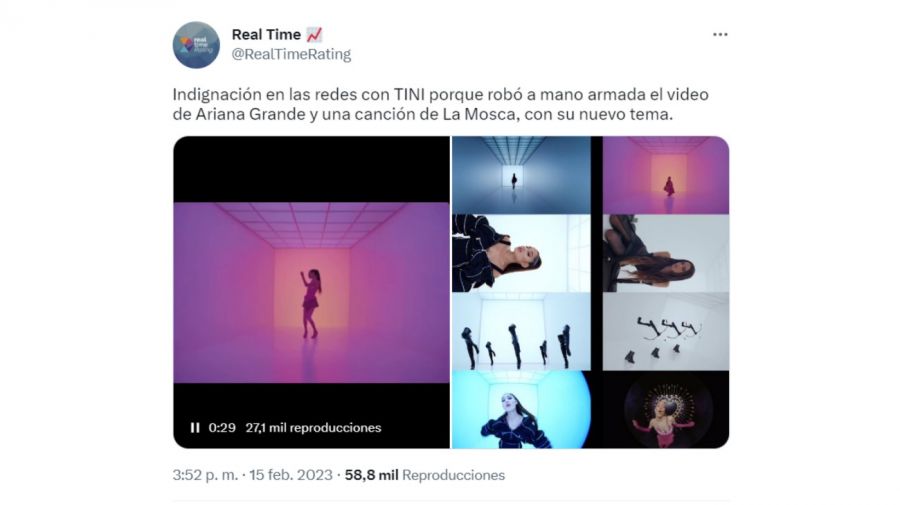Click the Real Time profile avatar
Image resolution: width=900 pixels, height=505 pixels.
(196, 45)
